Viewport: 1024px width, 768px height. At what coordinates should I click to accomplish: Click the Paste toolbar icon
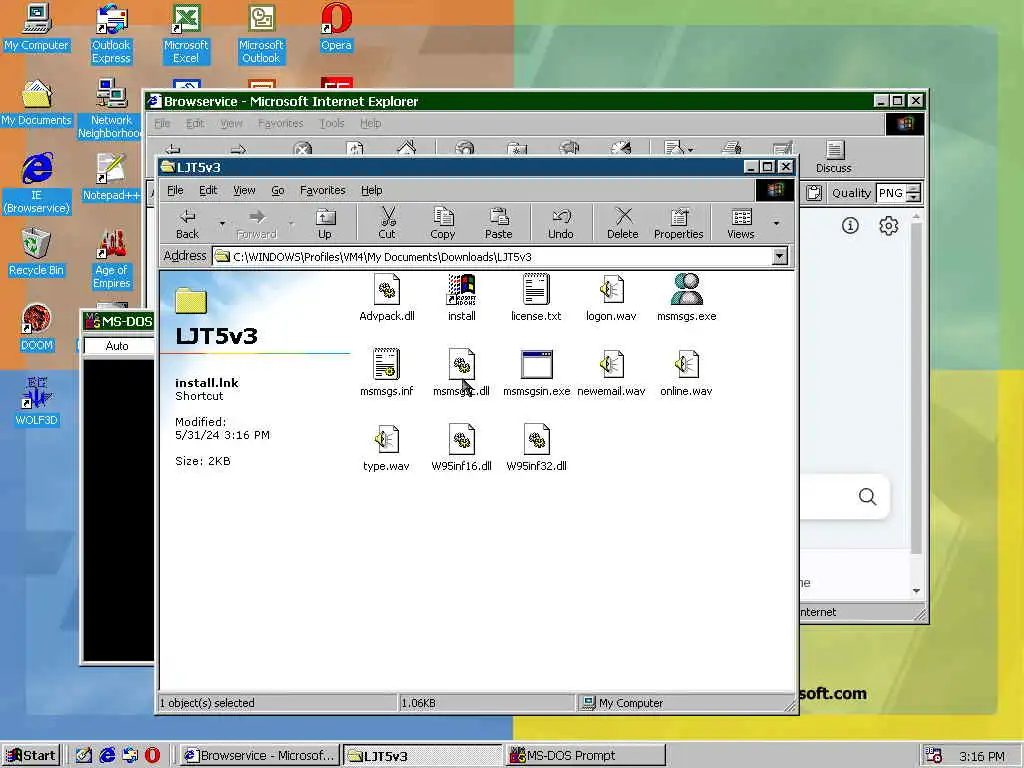498,223
